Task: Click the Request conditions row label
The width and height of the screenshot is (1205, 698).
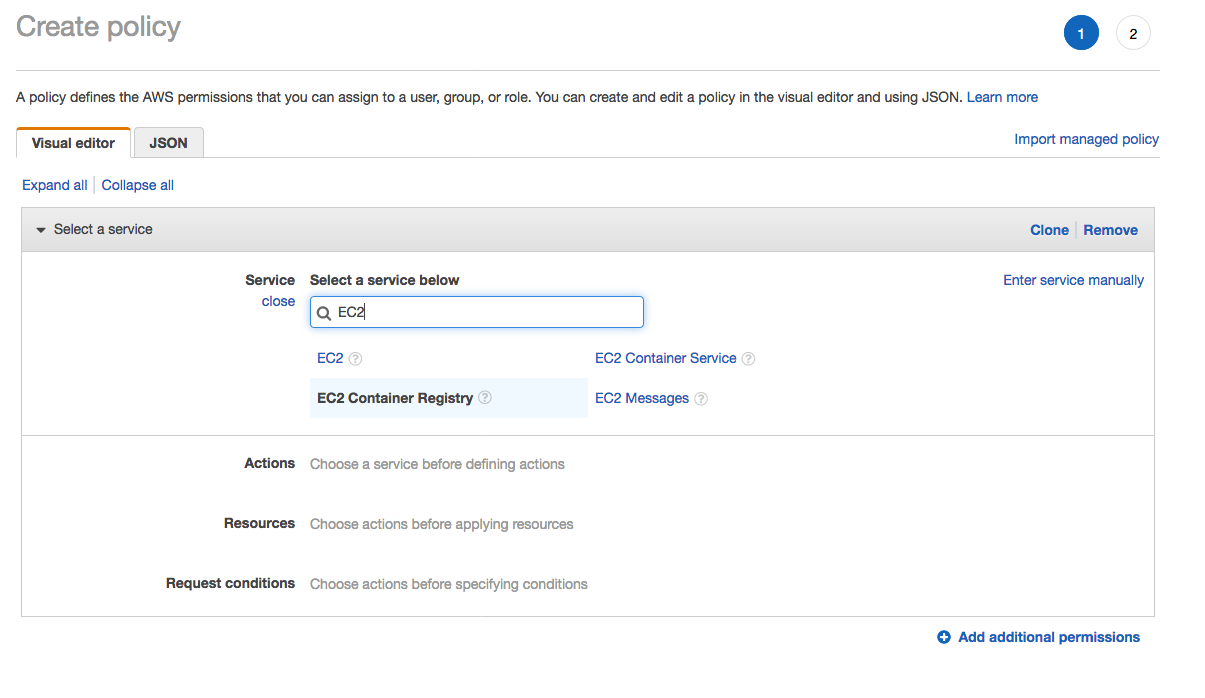Action: (x=230, y=583)
